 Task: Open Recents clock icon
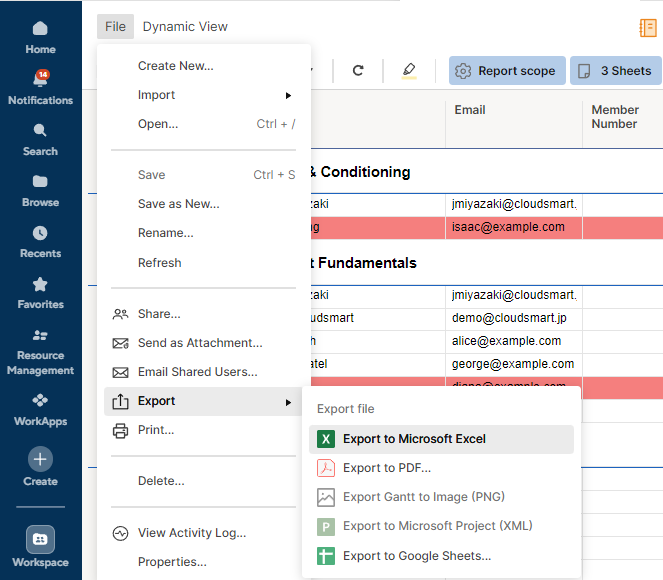(x=40, y=233)
